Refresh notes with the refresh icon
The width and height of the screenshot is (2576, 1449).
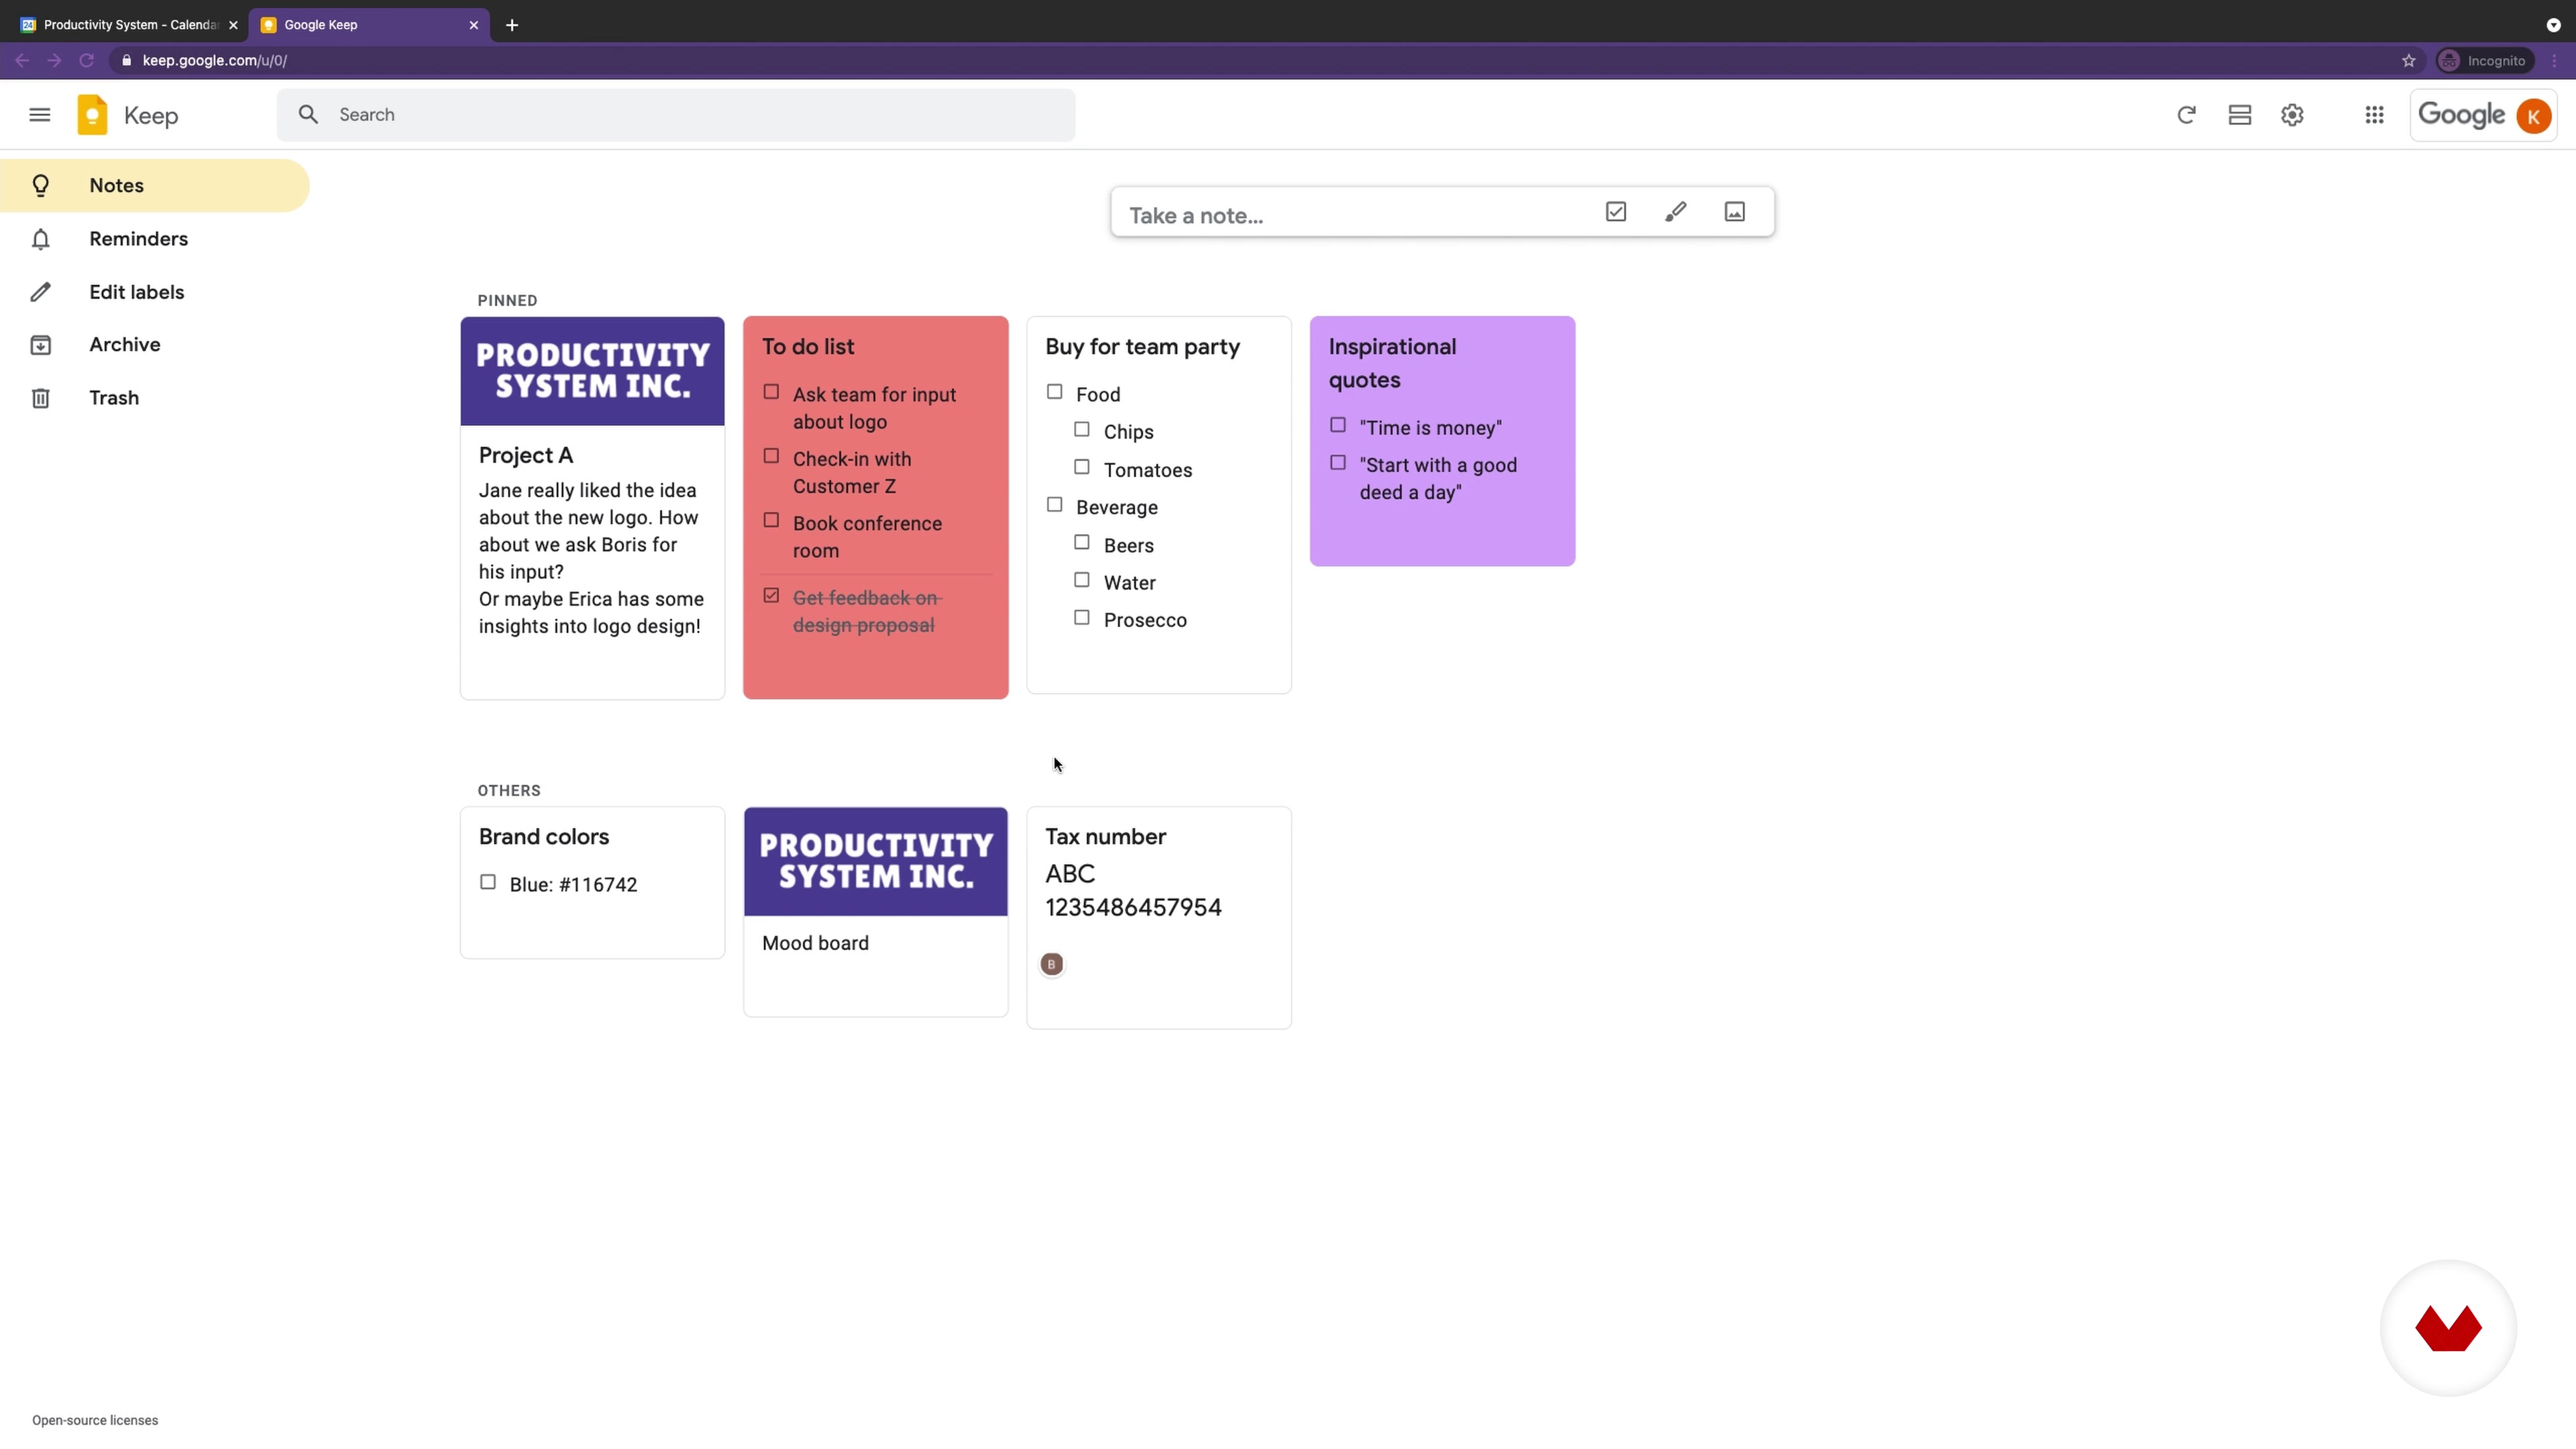point(2186,115)
